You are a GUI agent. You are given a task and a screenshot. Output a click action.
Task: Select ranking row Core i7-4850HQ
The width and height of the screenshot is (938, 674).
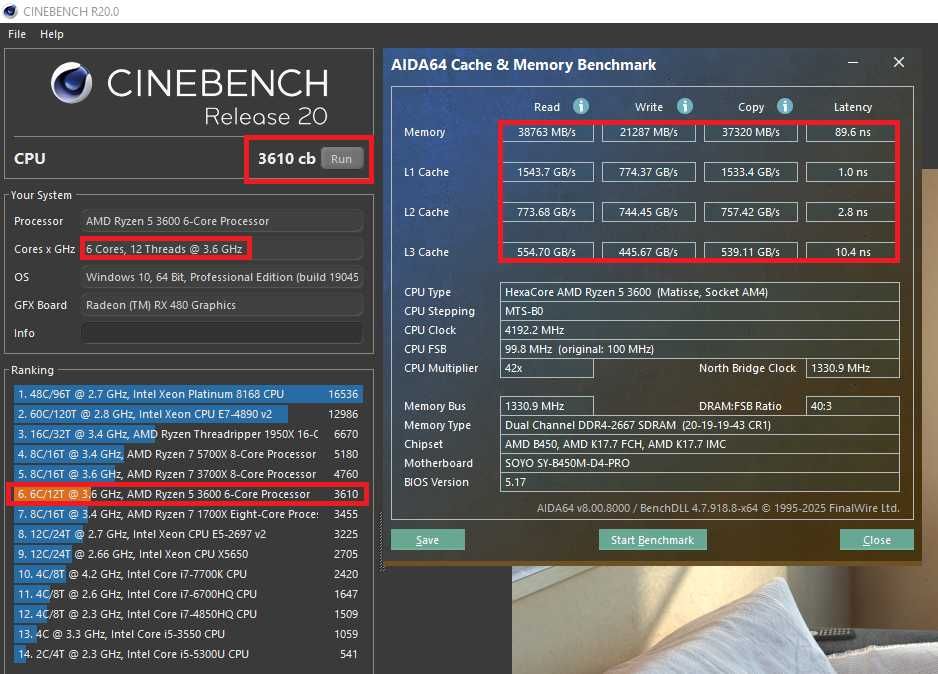[x=188, y=614]
